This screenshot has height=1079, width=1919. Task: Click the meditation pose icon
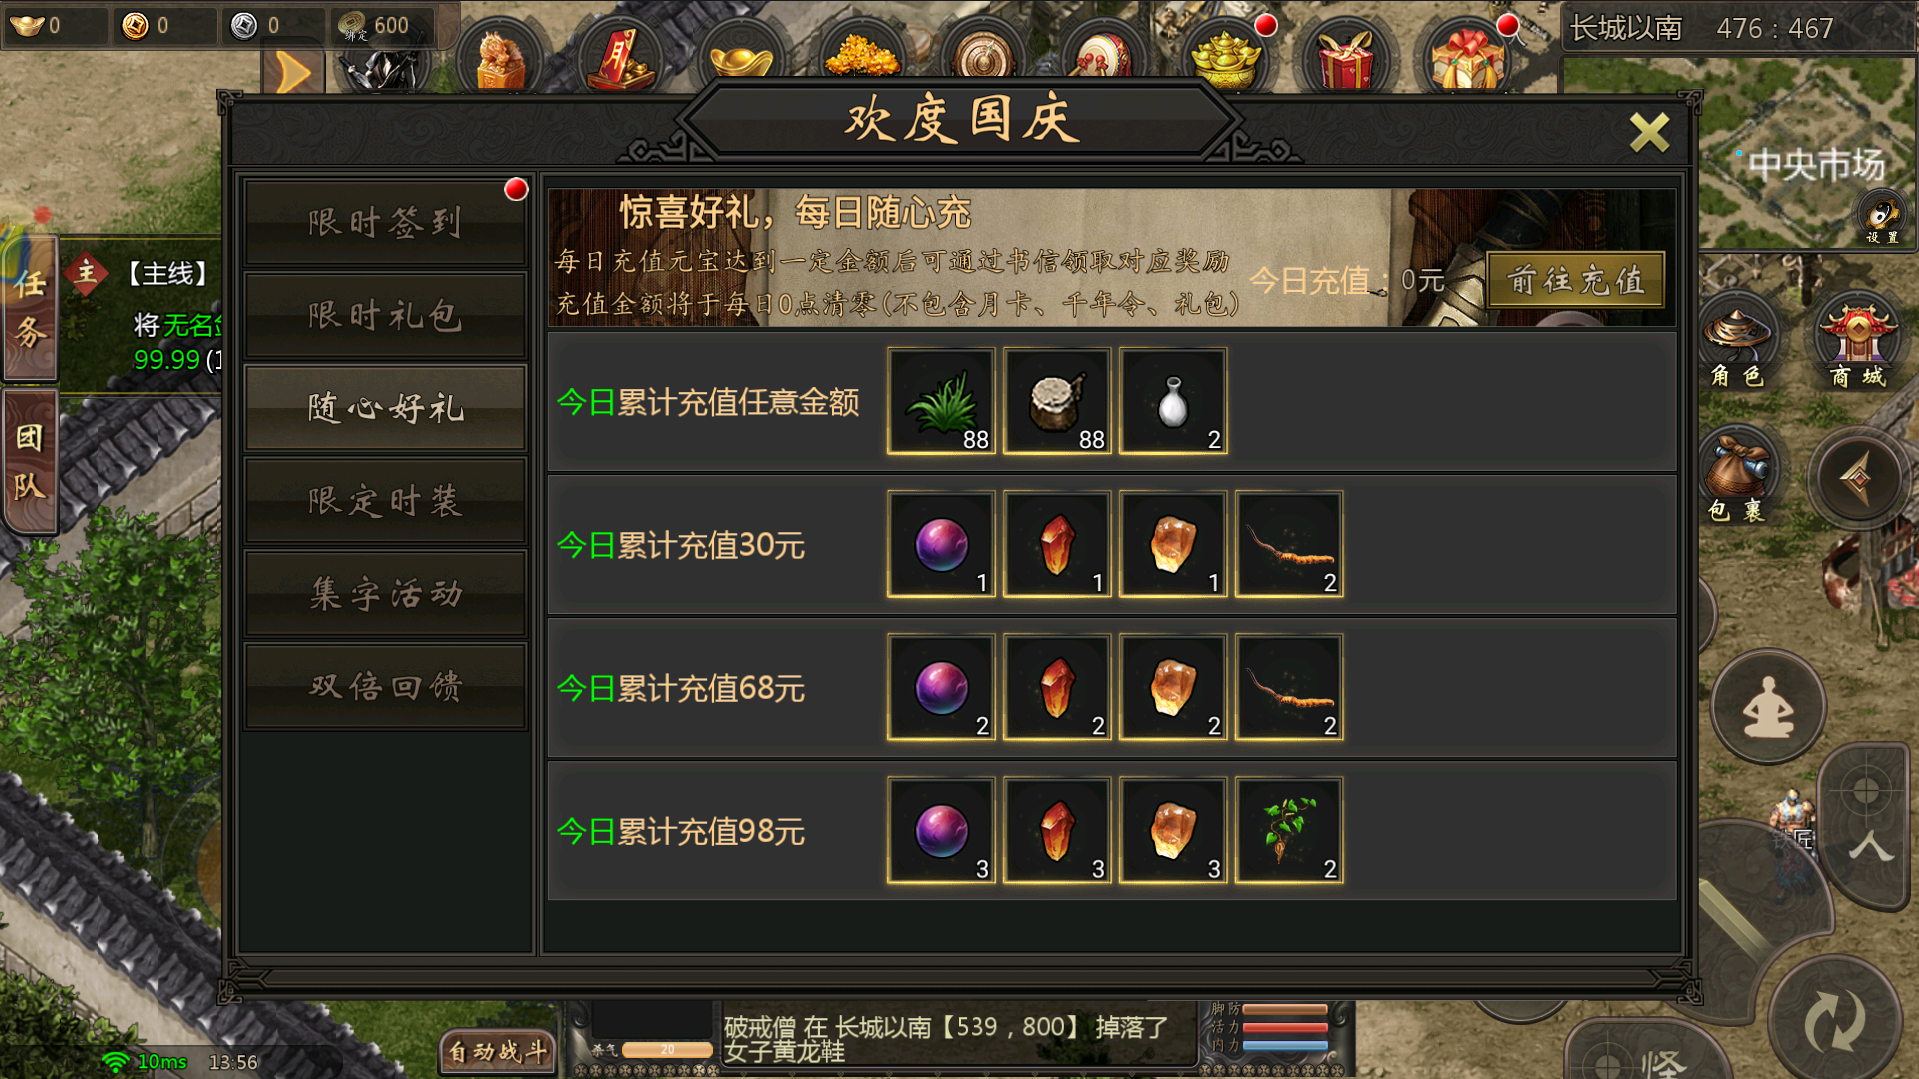(x=1767, y=707)
